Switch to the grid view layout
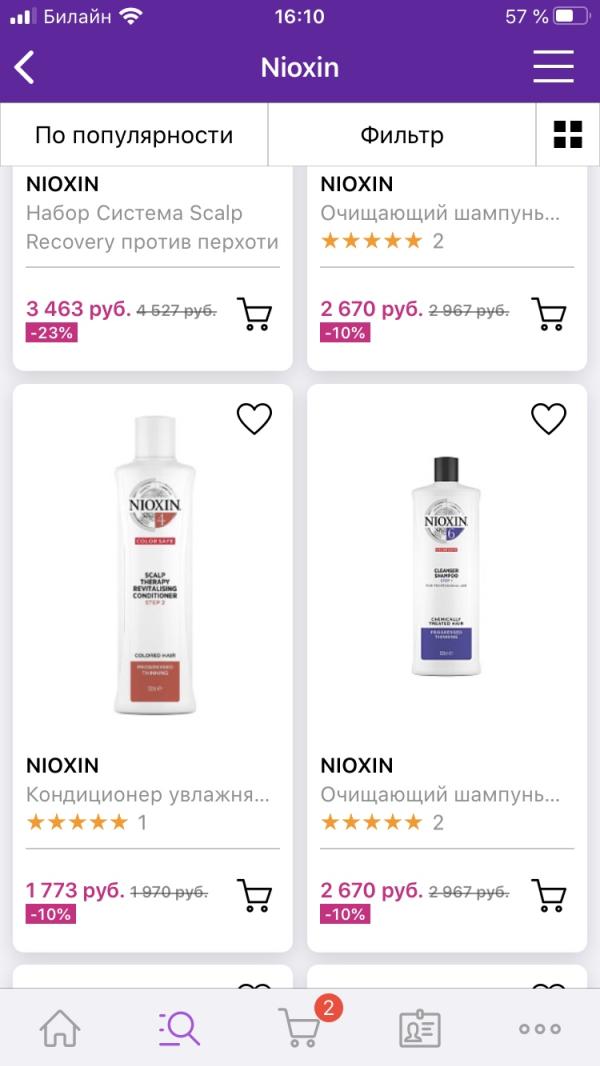Screen dimensions: 600x1066 coord(568,135)
